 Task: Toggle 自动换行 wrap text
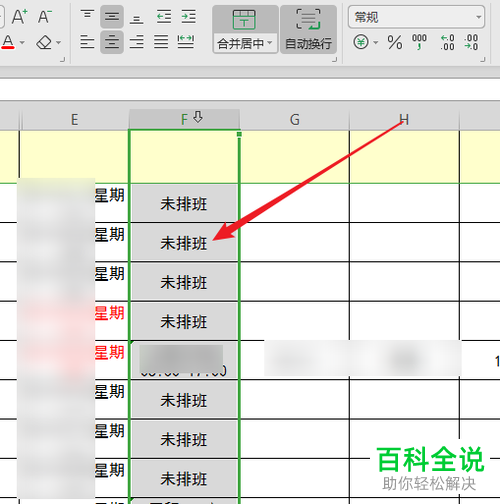click(308, 29)
